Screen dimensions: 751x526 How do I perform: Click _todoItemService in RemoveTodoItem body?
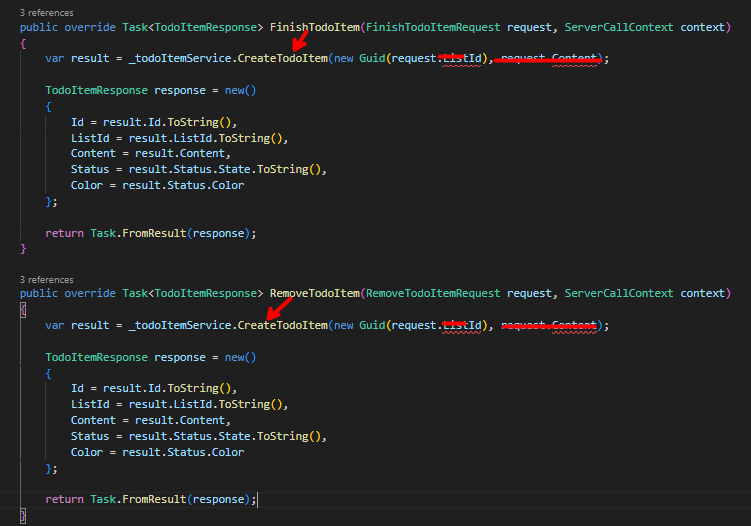click(x=180, y=325)
